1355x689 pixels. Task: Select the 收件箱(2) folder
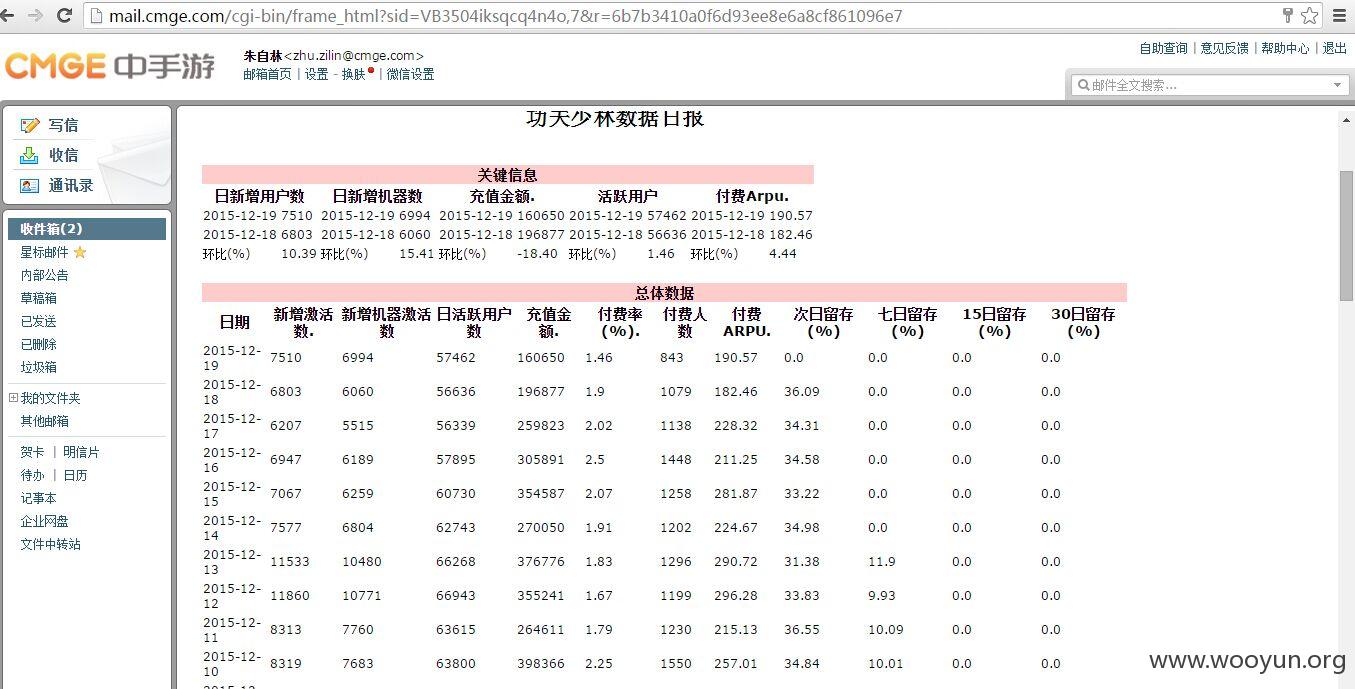(x=86, y=229)
